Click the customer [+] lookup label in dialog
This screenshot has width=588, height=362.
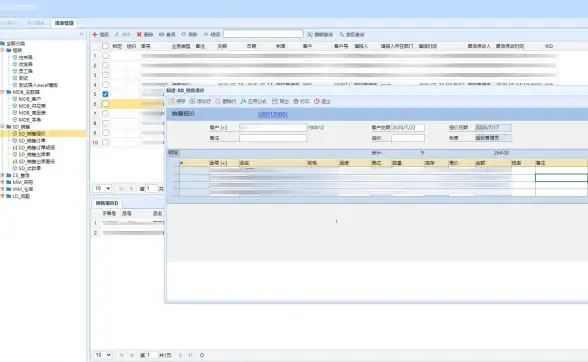pyautogui.click(x=218, y=128)
